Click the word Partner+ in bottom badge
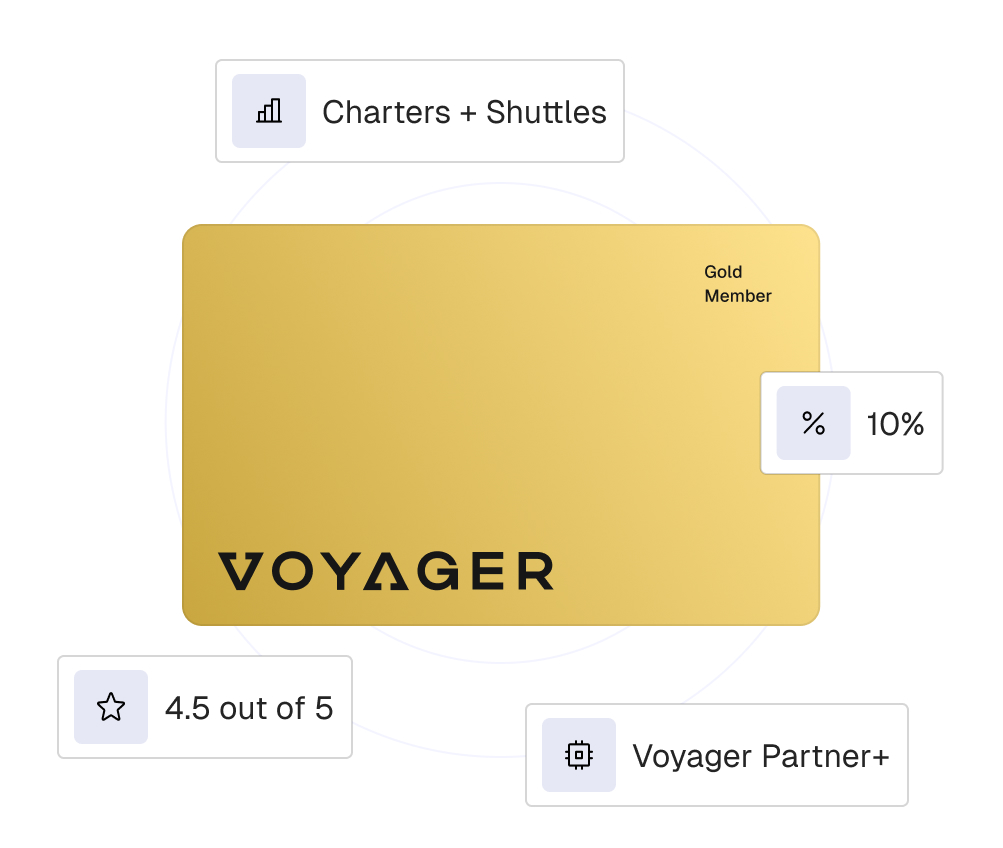Viewport: 1003px width, 848px height. tap(826, 756)
